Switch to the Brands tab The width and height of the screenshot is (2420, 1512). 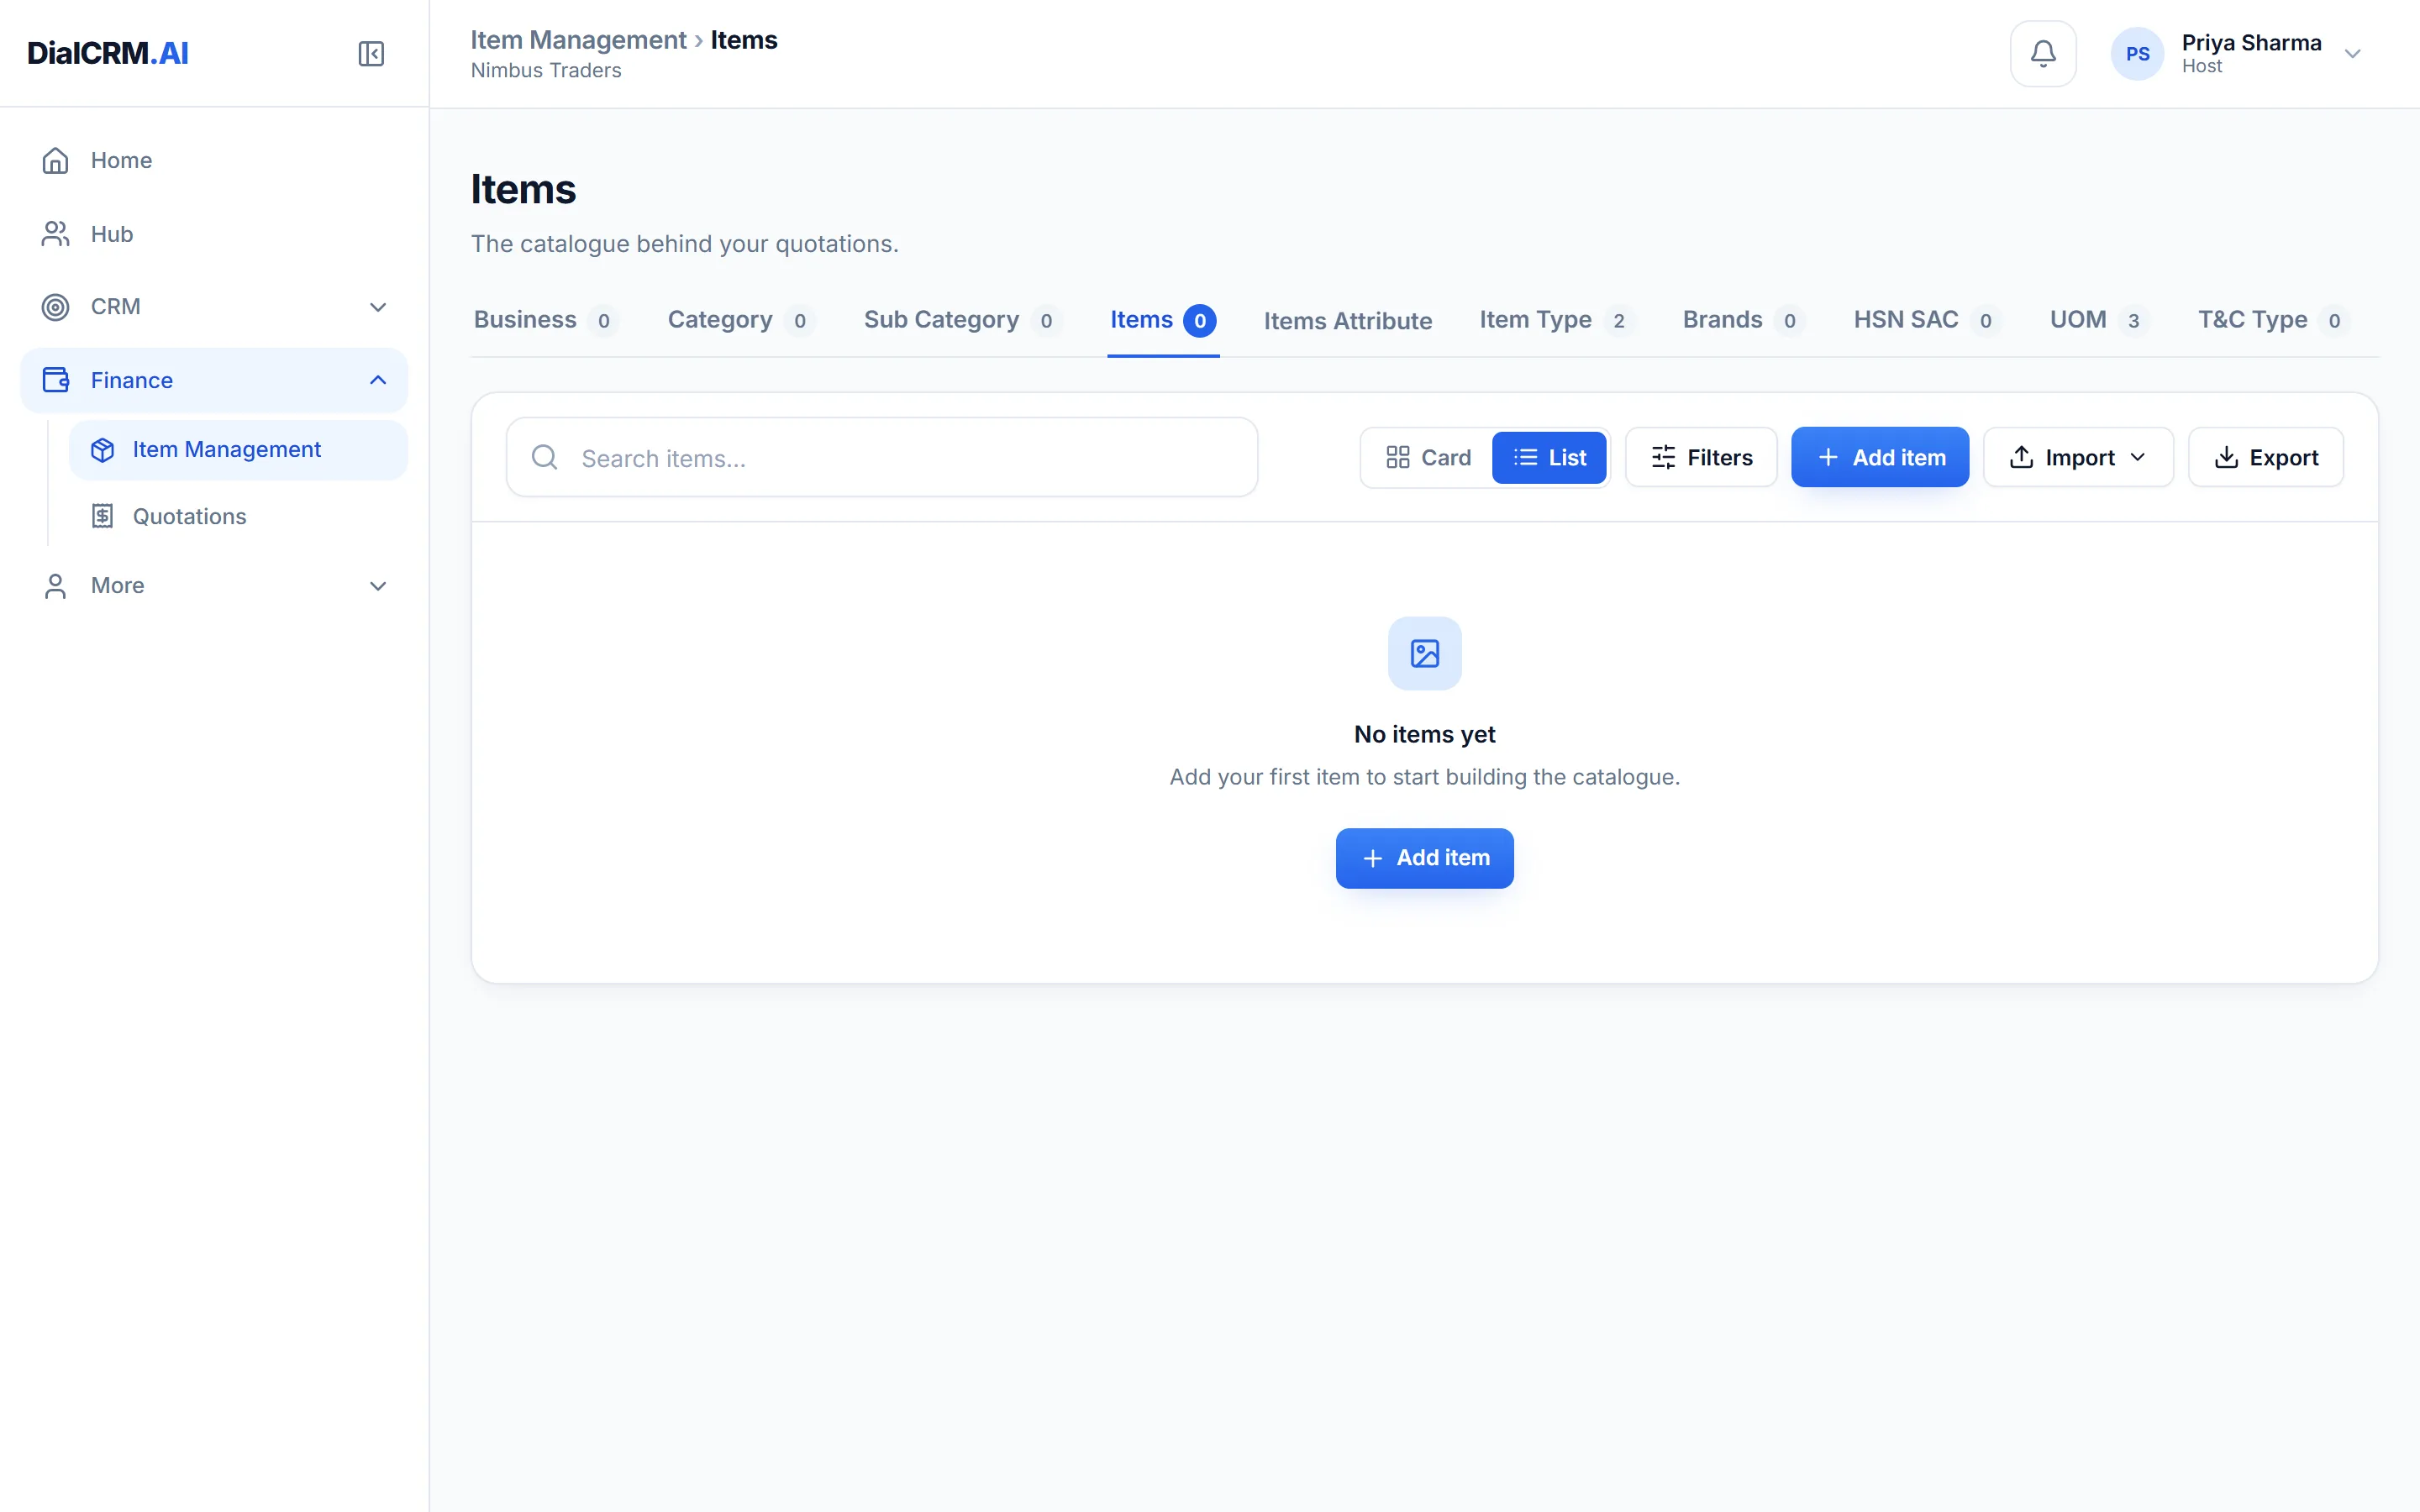coord(1744,320)
